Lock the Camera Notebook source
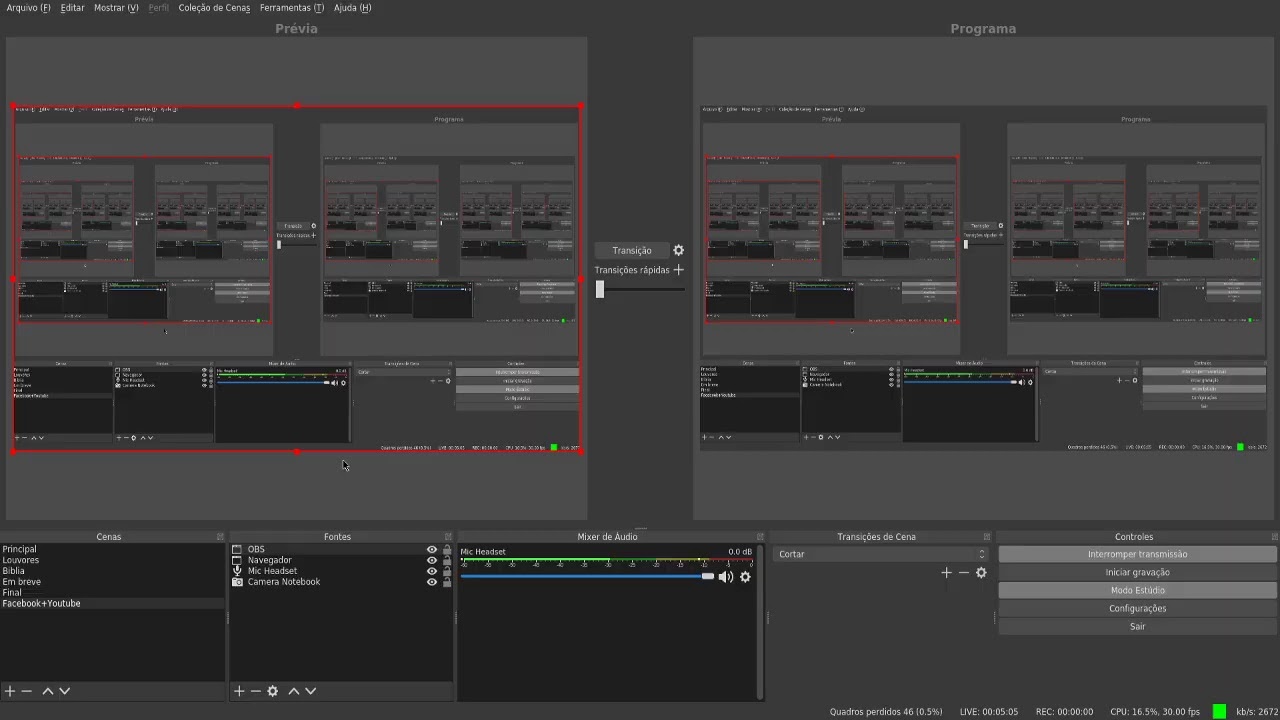Image resolution: width=1280 pixels, height=720 pixels. point(447,582)
